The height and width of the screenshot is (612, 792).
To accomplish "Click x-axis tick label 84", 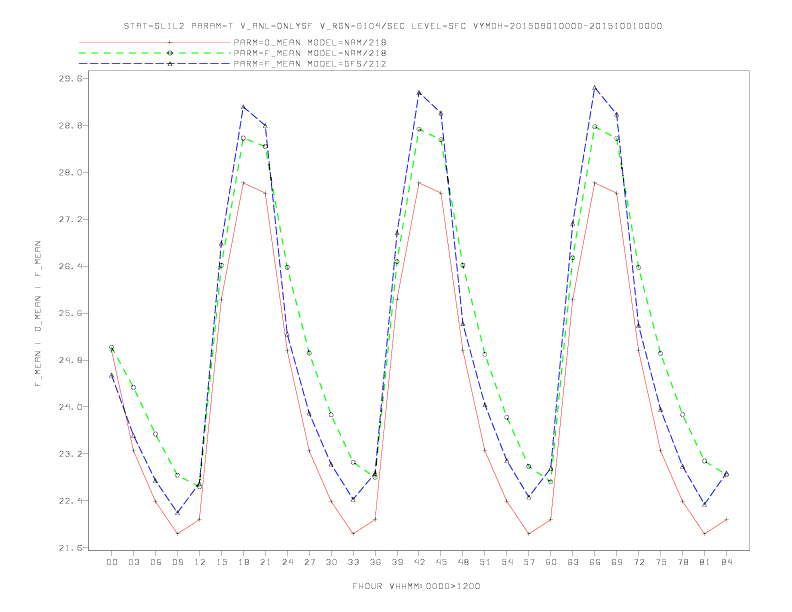I will [727, 562].
